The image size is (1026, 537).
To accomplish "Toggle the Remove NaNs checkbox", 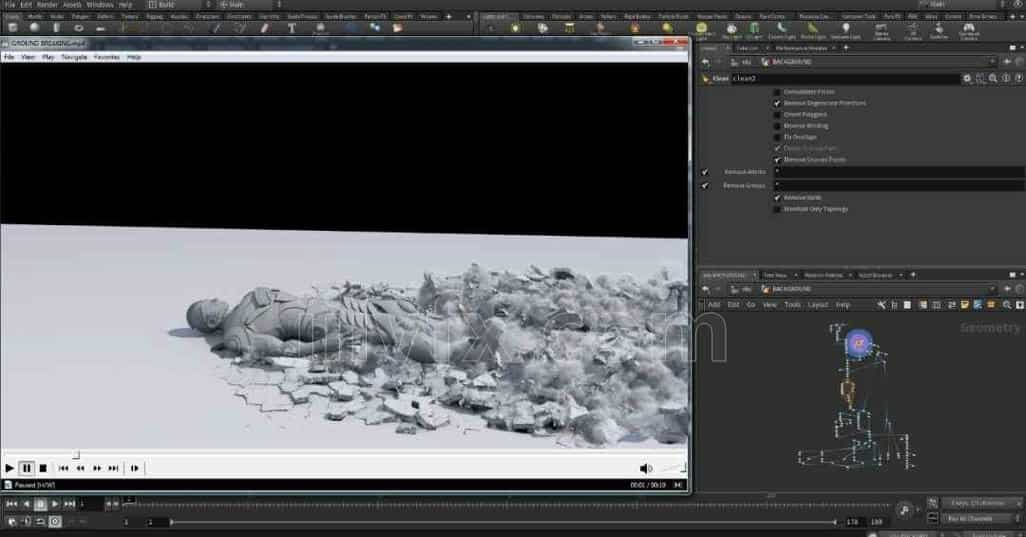I will pyautogui.click(x=777, y=198).
